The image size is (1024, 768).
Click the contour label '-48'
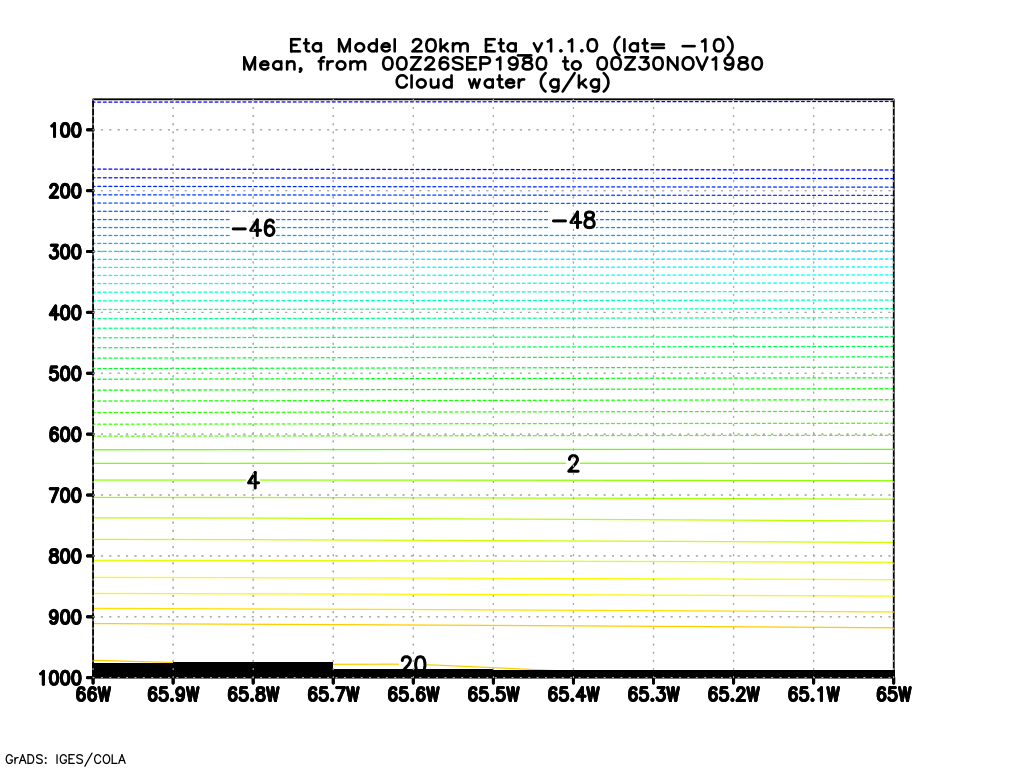(x=574, y=220)
